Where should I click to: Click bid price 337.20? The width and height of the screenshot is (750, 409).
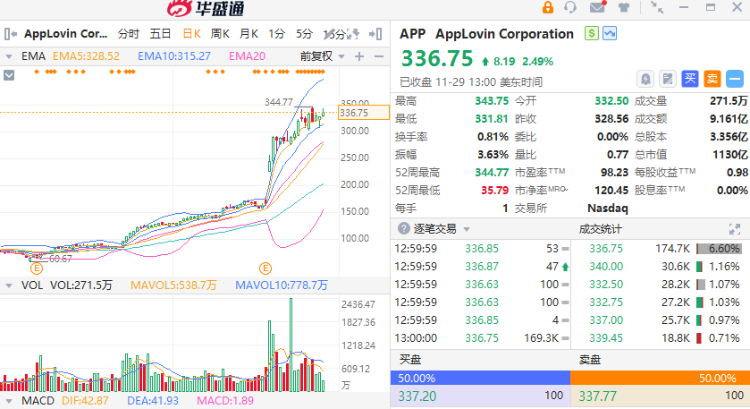click(417, 396)
